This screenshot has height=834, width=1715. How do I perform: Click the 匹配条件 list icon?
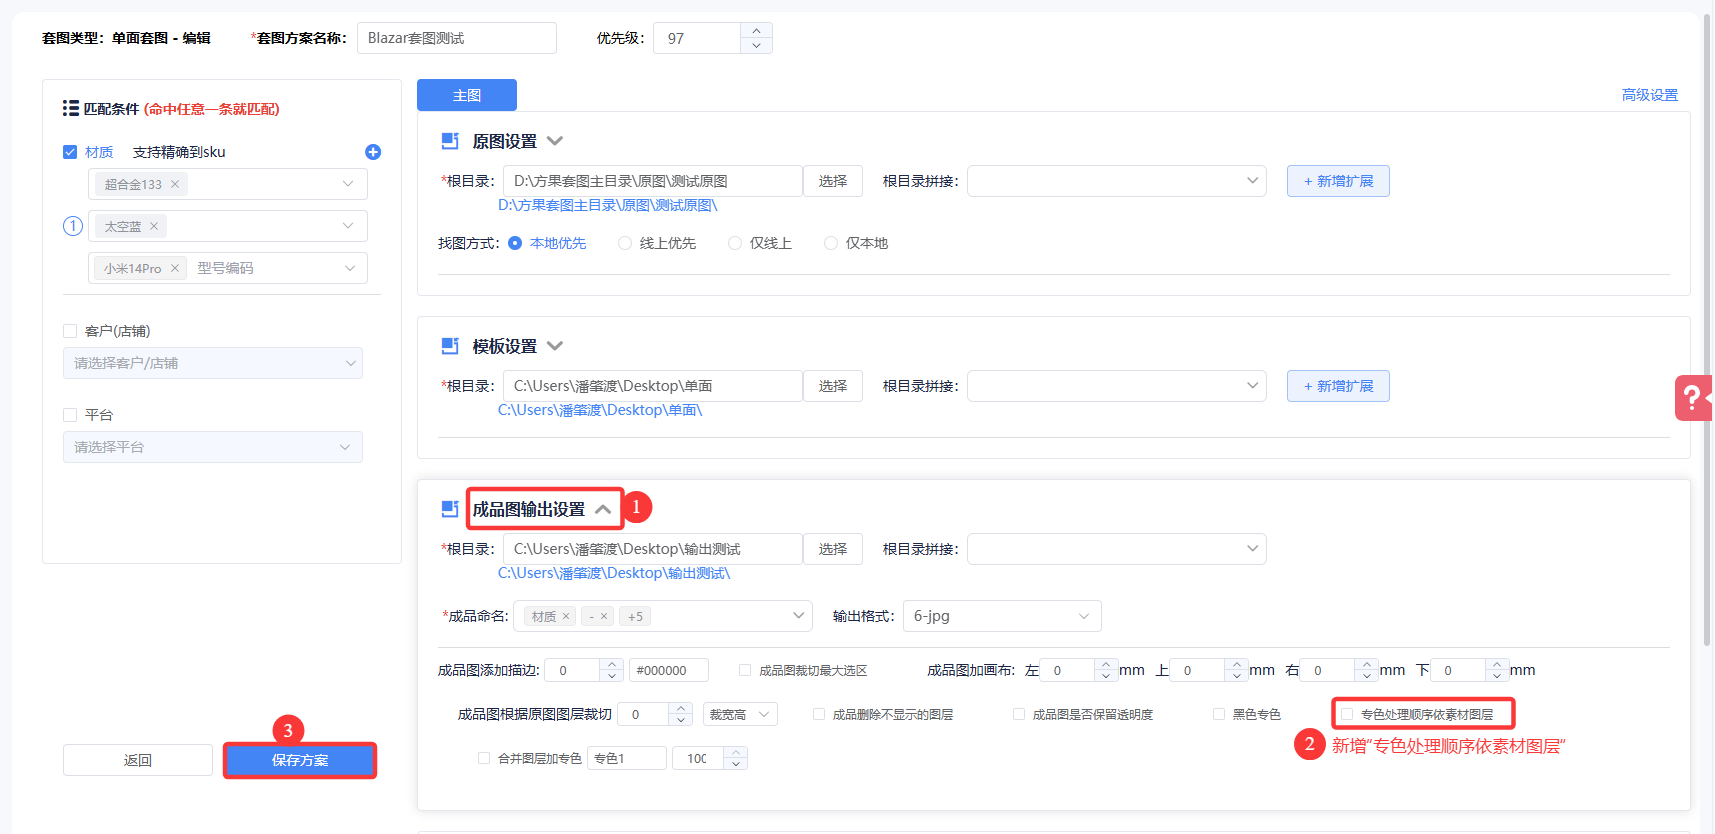pyautogui.click(x=70, y=108)
